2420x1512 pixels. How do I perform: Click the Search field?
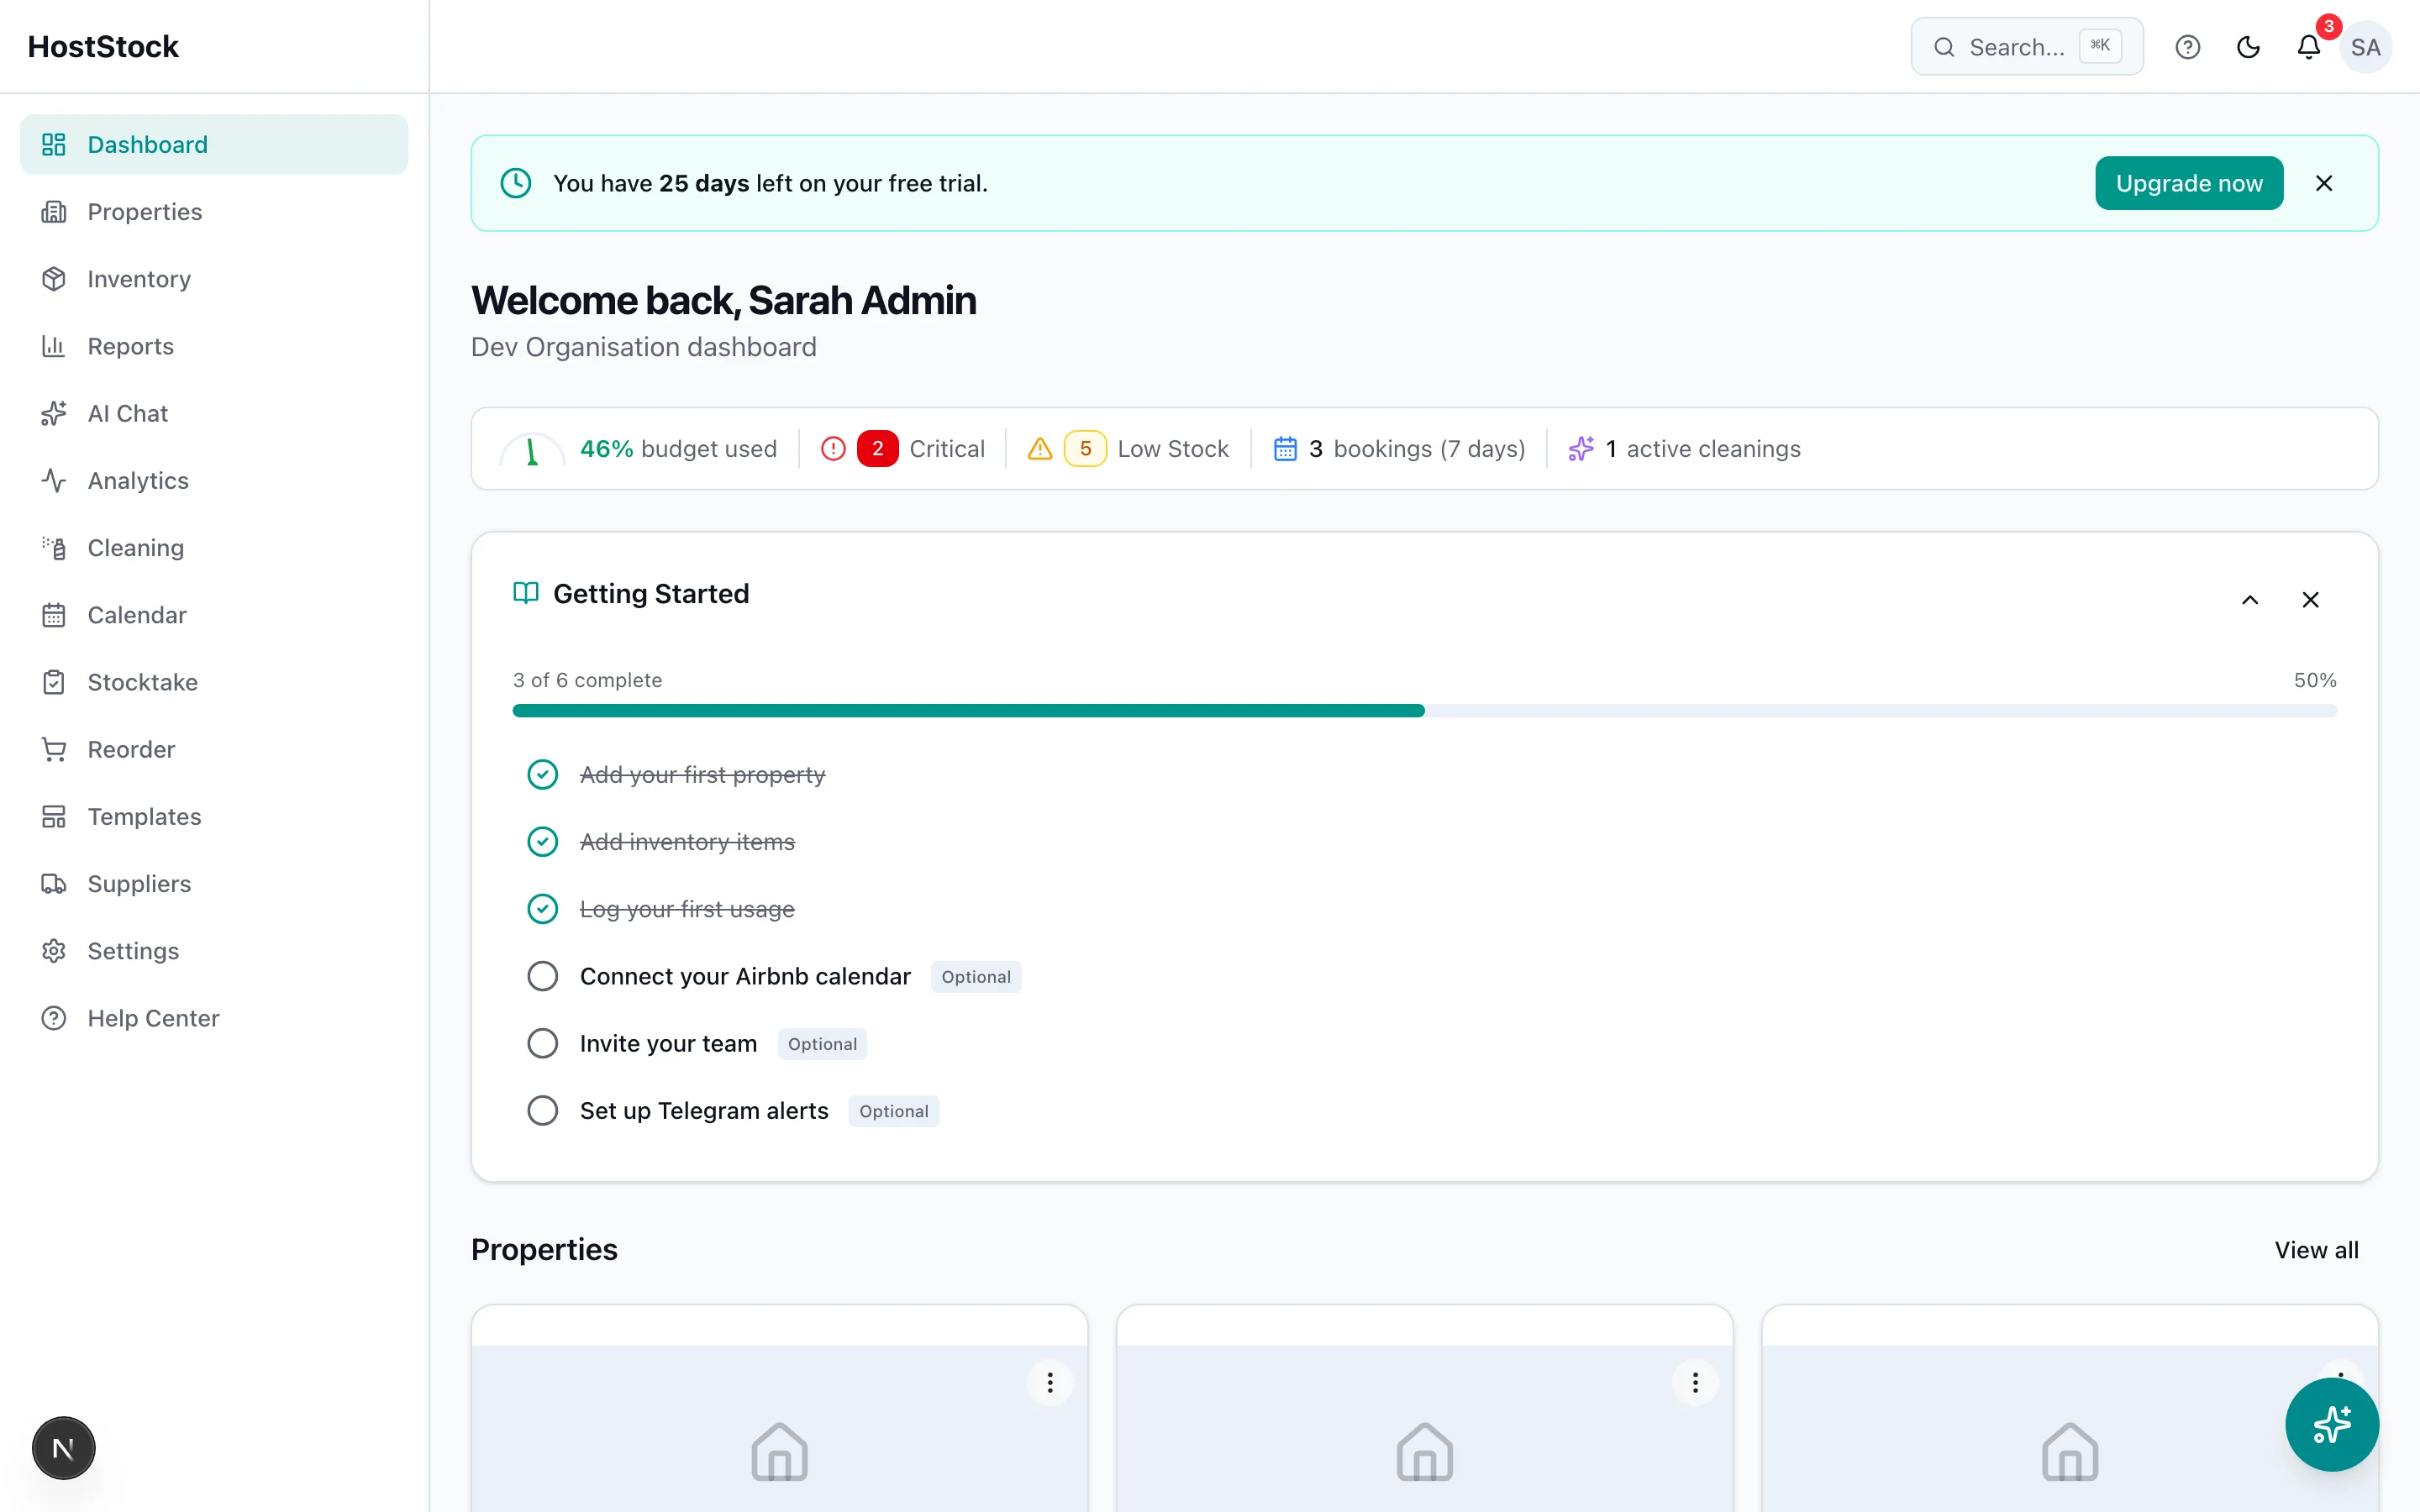2026,47
